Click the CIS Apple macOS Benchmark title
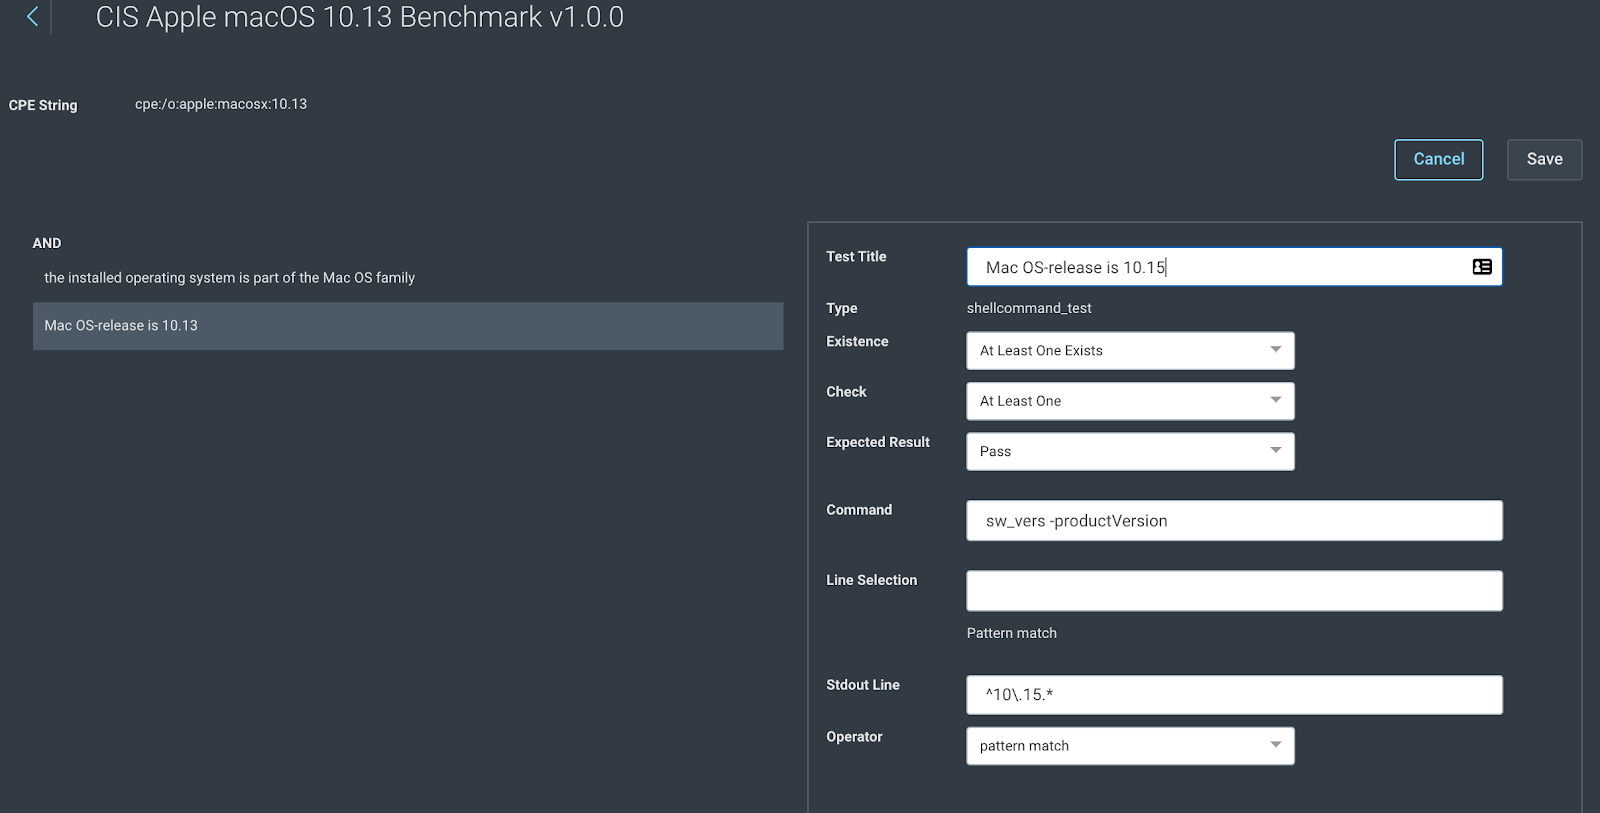The width and height of the screenshot is (1600, 813). pos(359,17)
